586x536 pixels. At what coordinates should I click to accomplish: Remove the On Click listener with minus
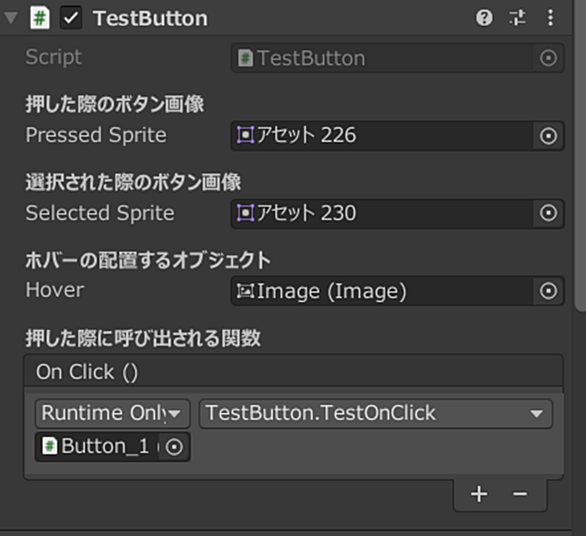click(520, 494)
